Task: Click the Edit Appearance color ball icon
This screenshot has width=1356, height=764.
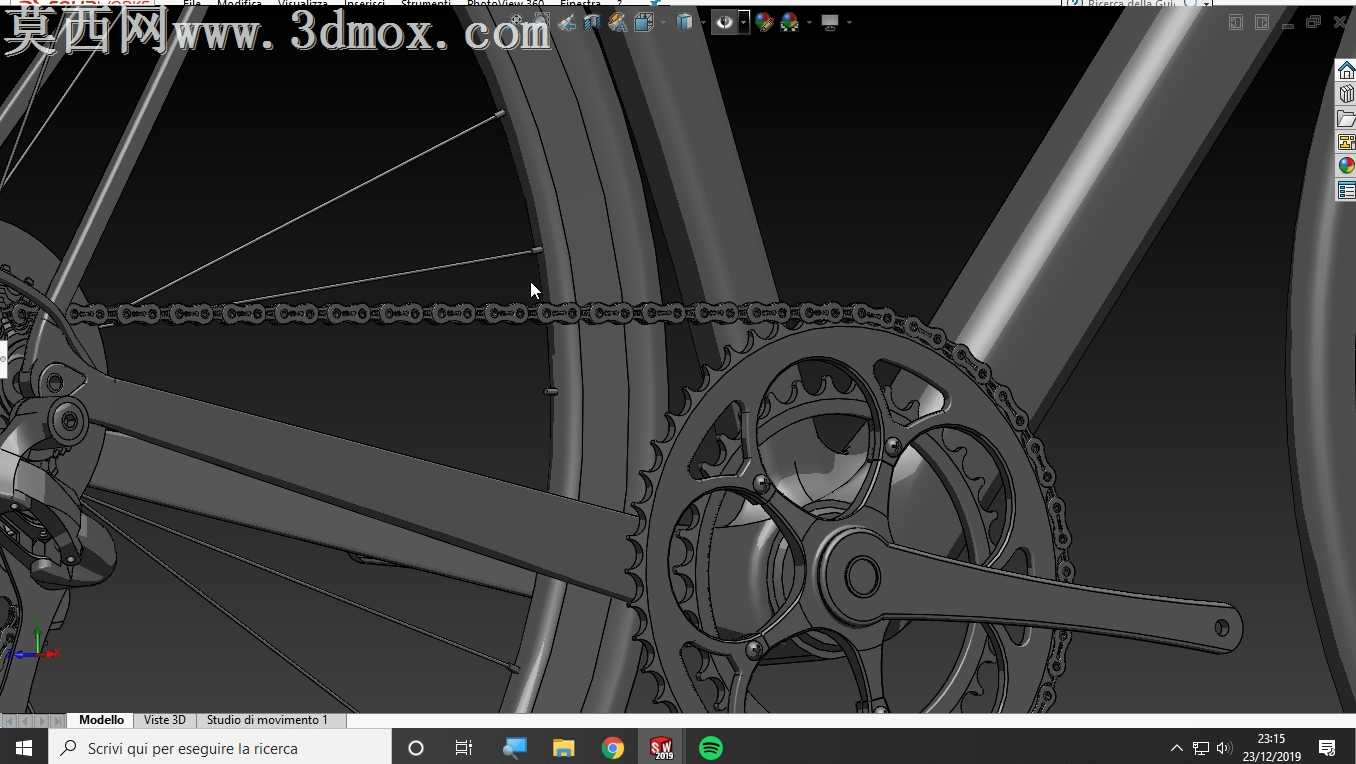Action: [x=765, y=22]
